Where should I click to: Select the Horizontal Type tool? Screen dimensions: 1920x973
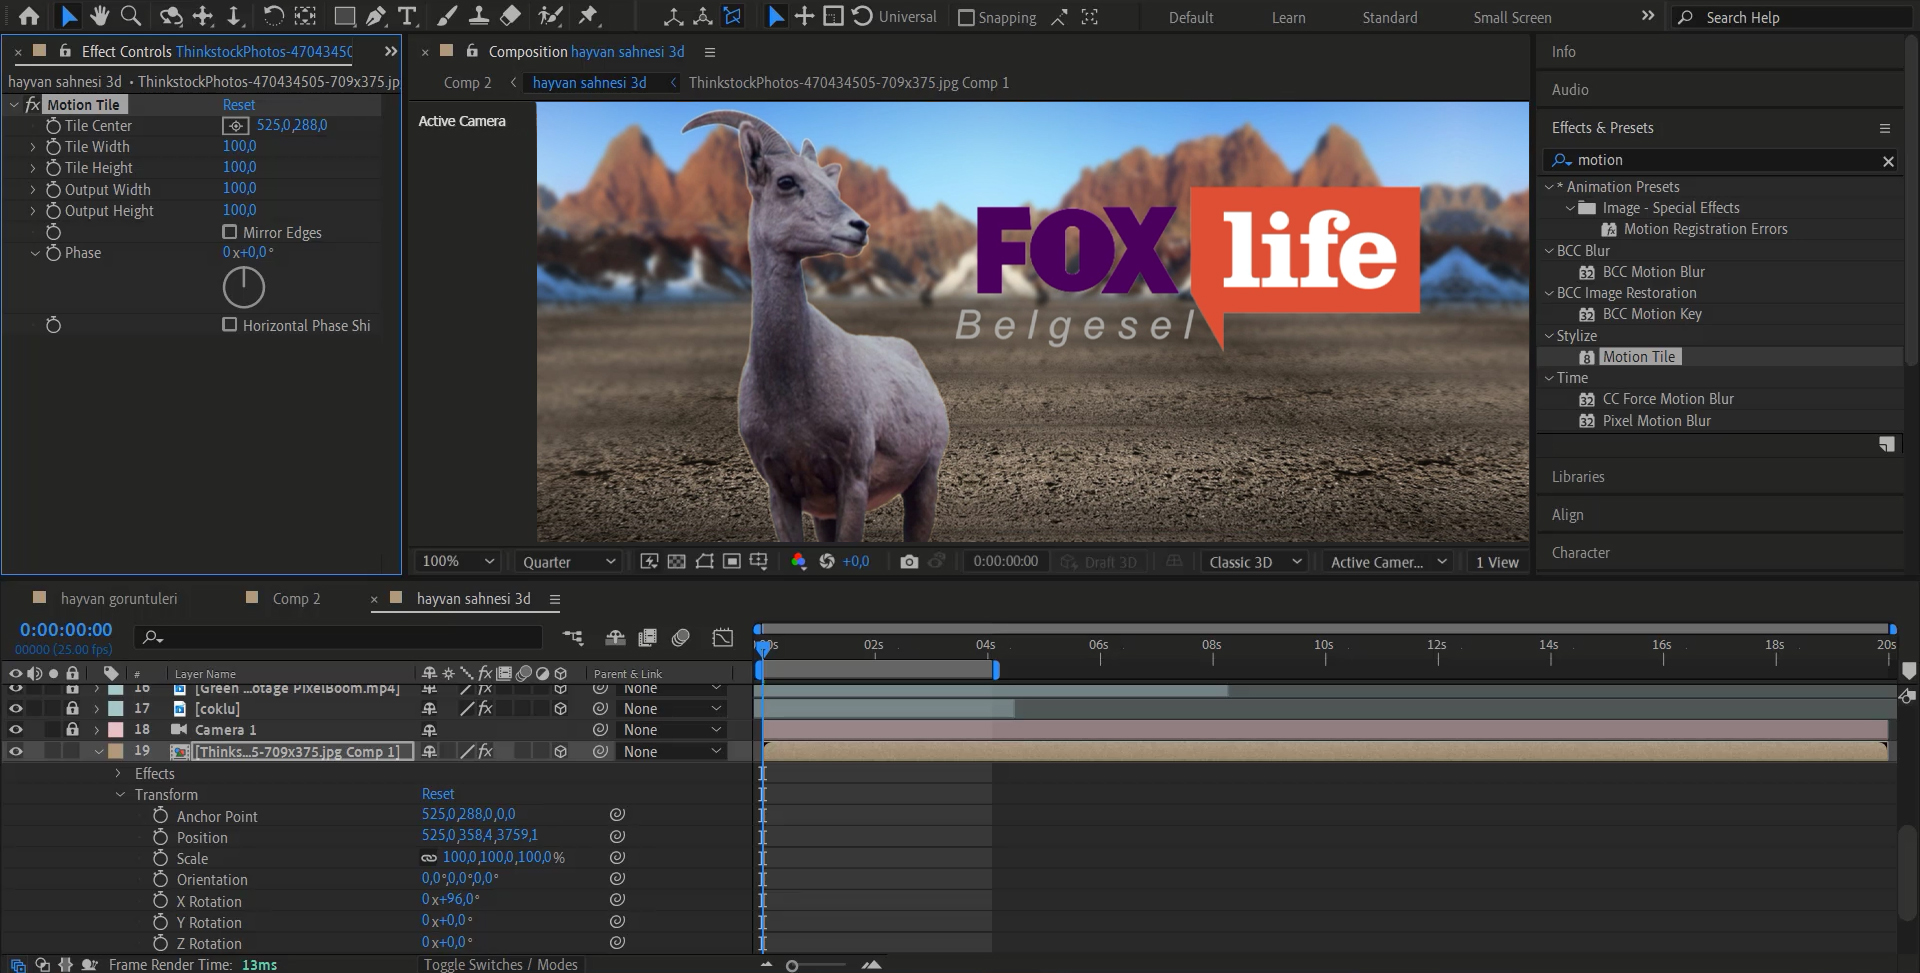(x=407, y=16)
